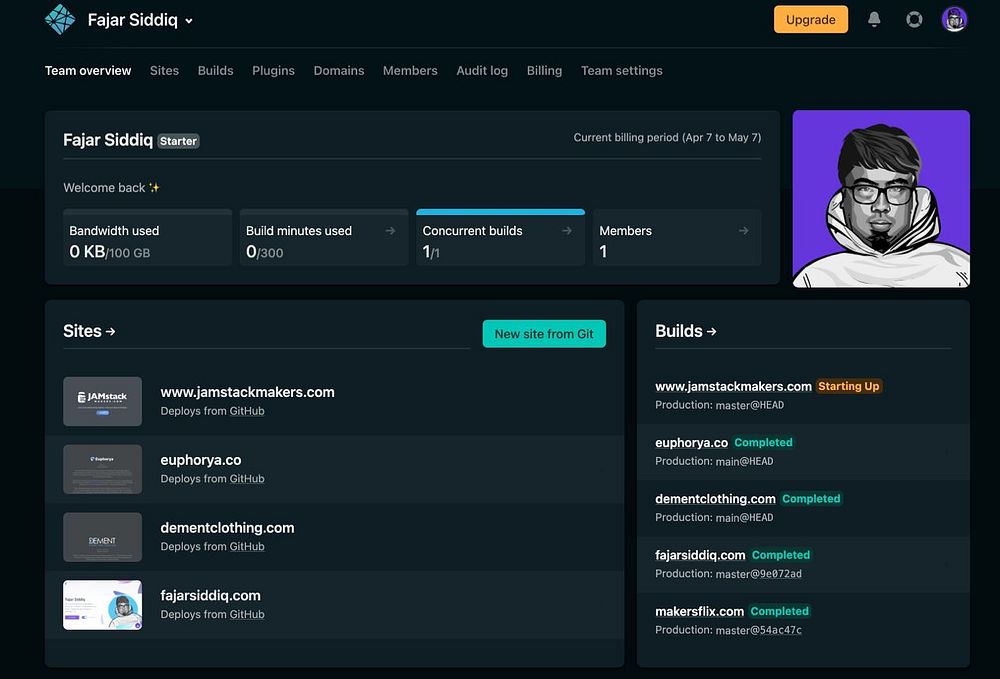Open fajarsiddiq.com build entry
The width and height of the screenshot is (1000, 679).
[x=700, y=555]
